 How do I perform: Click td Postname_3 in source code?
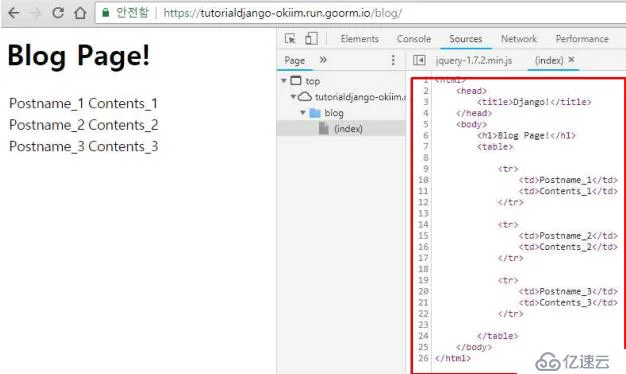[x=568, y=291]
